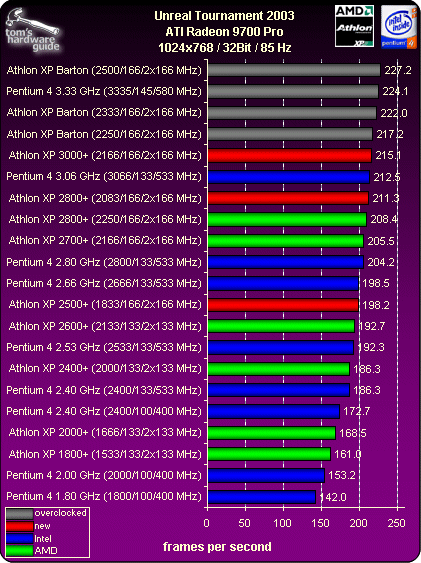Viewport: 421px width, 563px height.
Task: Click the Athlon XP Barton 2333 label
Action: click(x=104, y=113)
